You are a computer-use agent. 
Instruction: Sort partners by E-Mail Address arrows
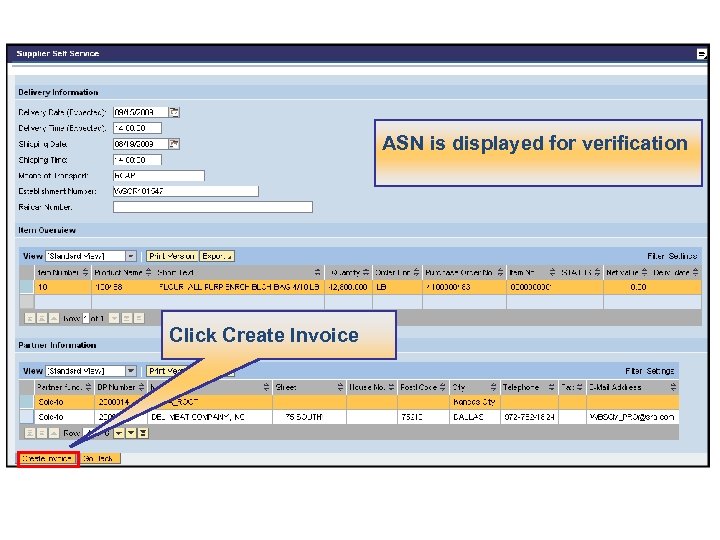(x=673, y=387)
